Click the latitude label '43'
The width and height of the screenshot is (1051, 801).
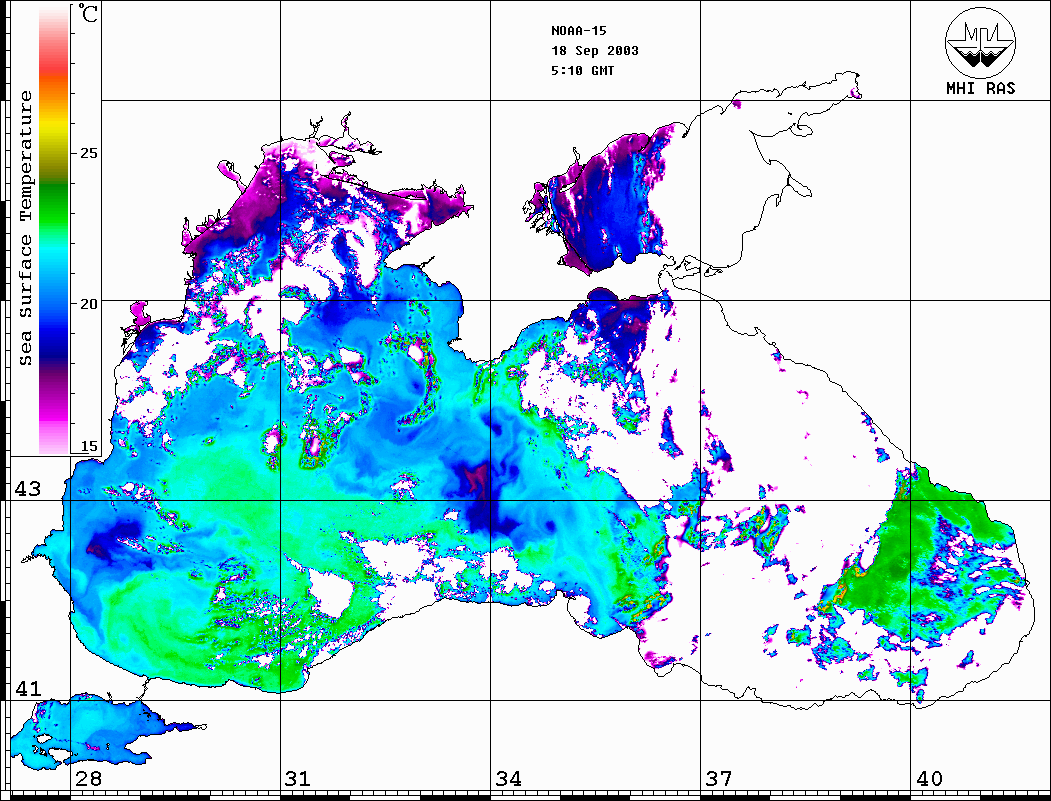pyautogui.click(x=28, y=489)
